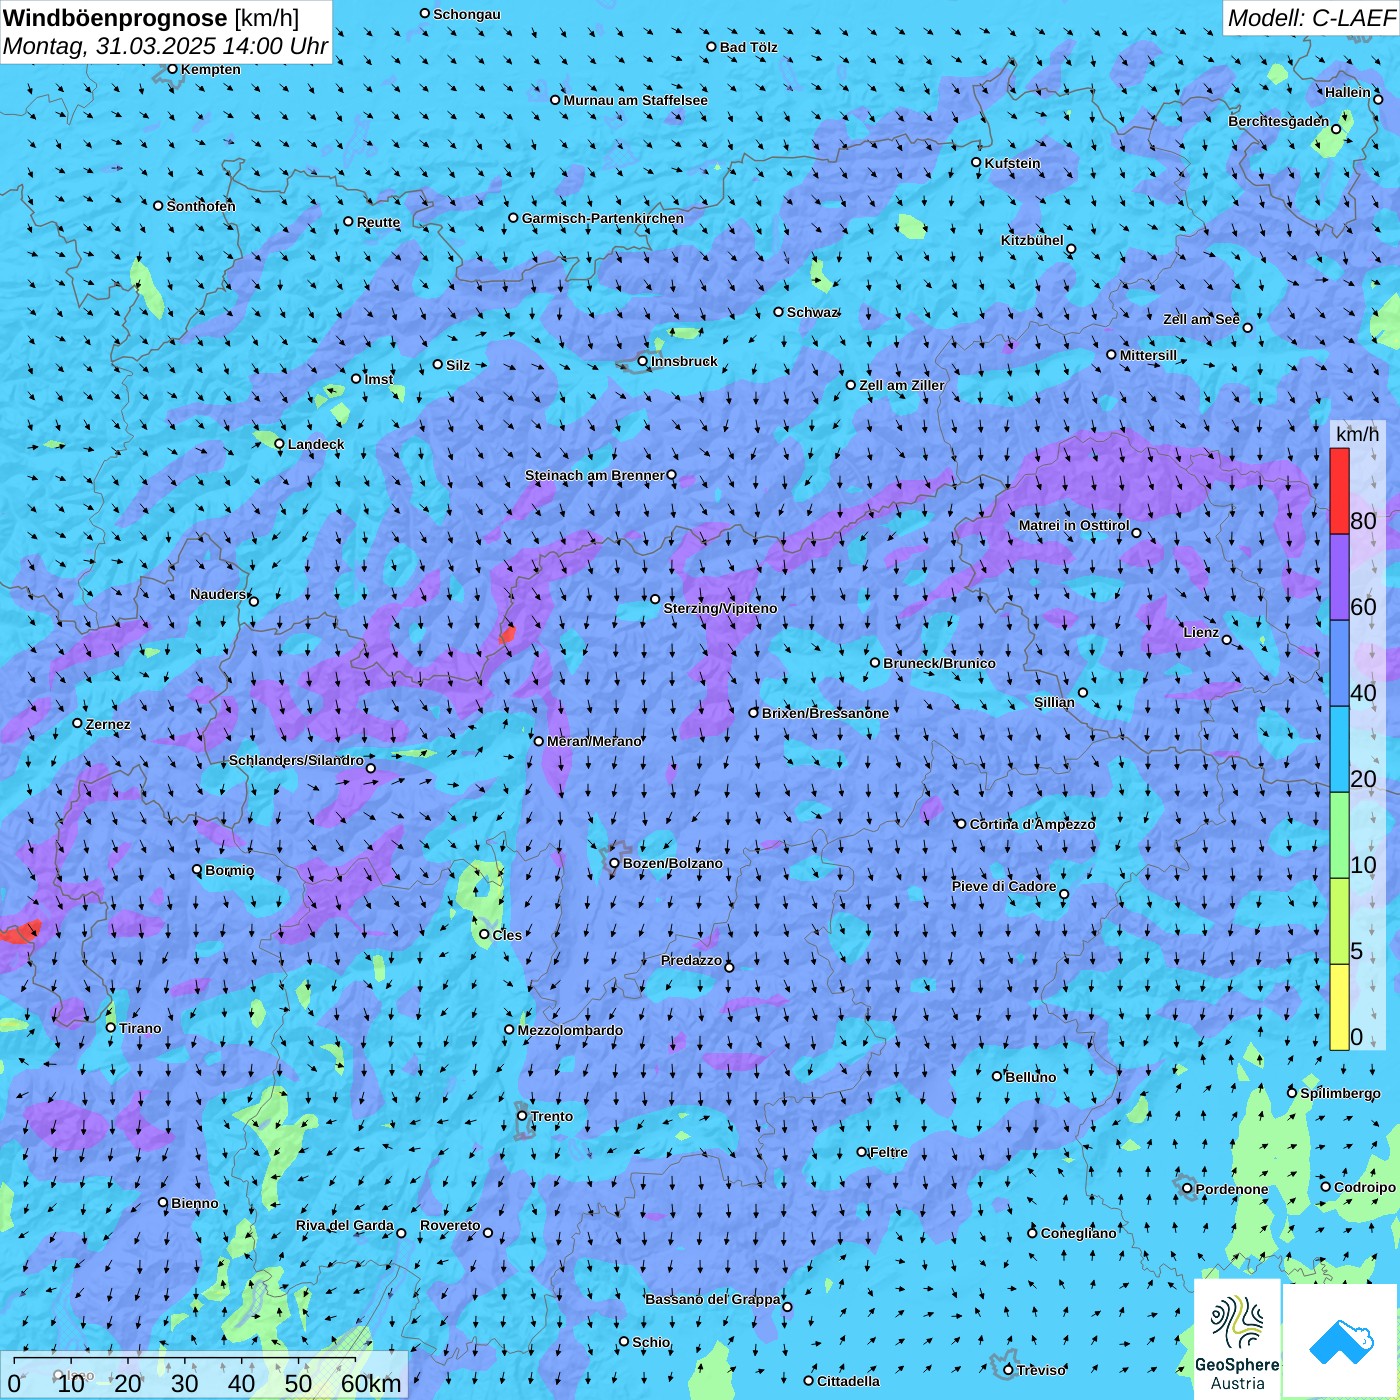Click the Zell am See label

(1201, 319)
